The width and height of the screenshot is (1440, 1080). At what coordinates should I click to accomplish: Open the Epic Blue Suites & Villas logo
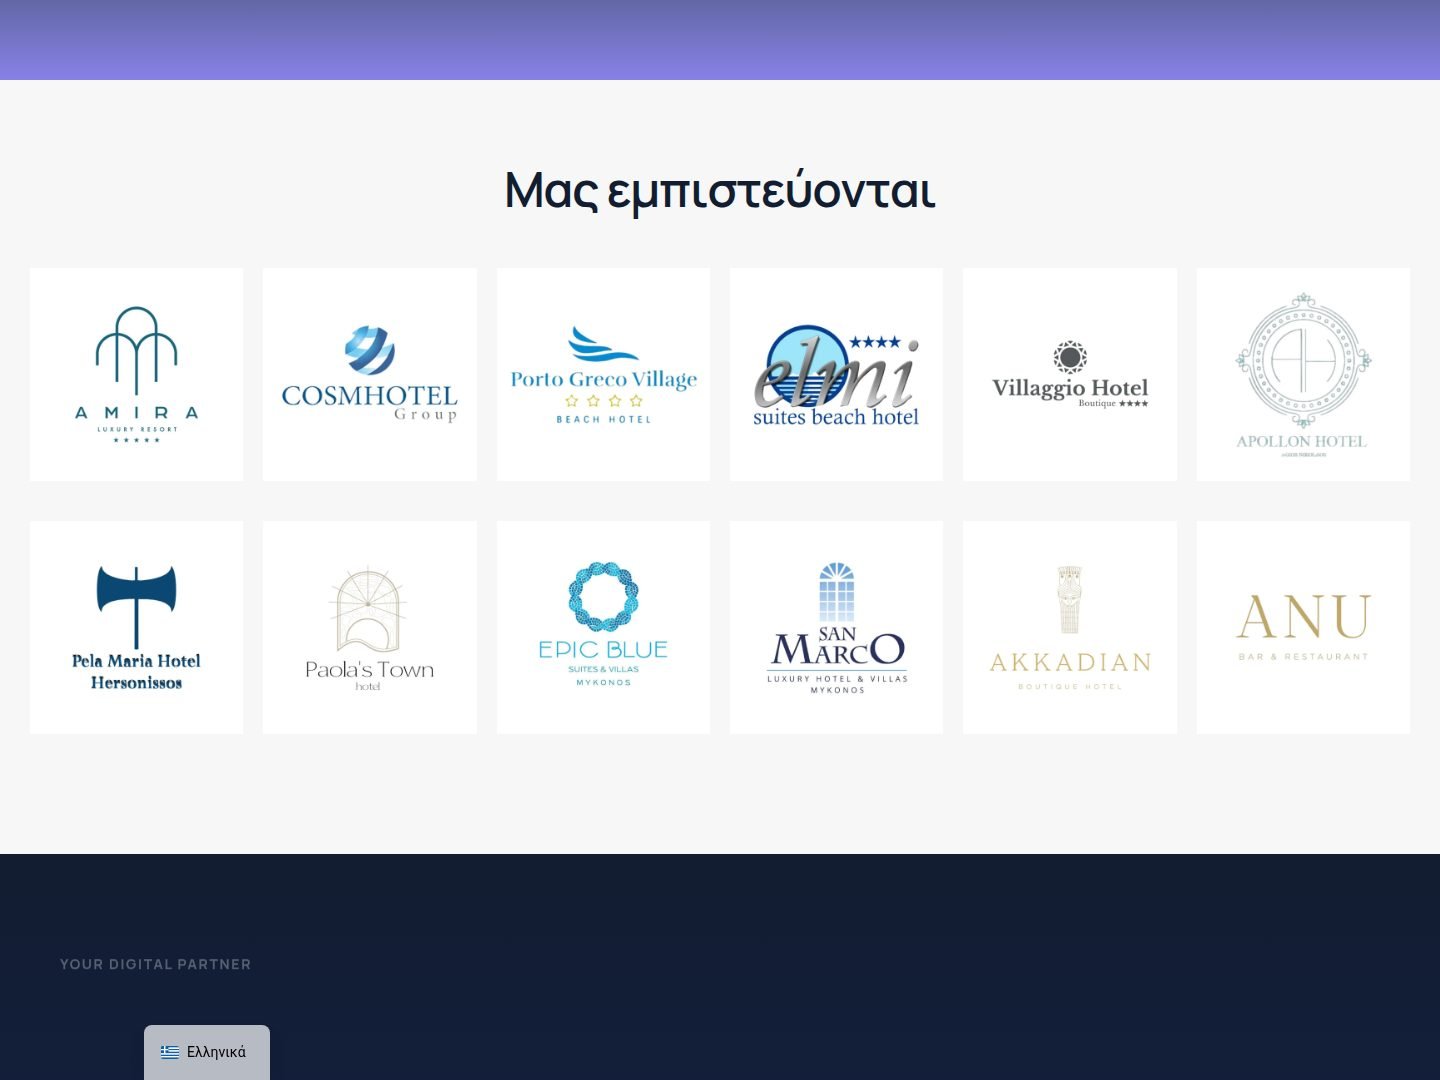click(603, 627)
